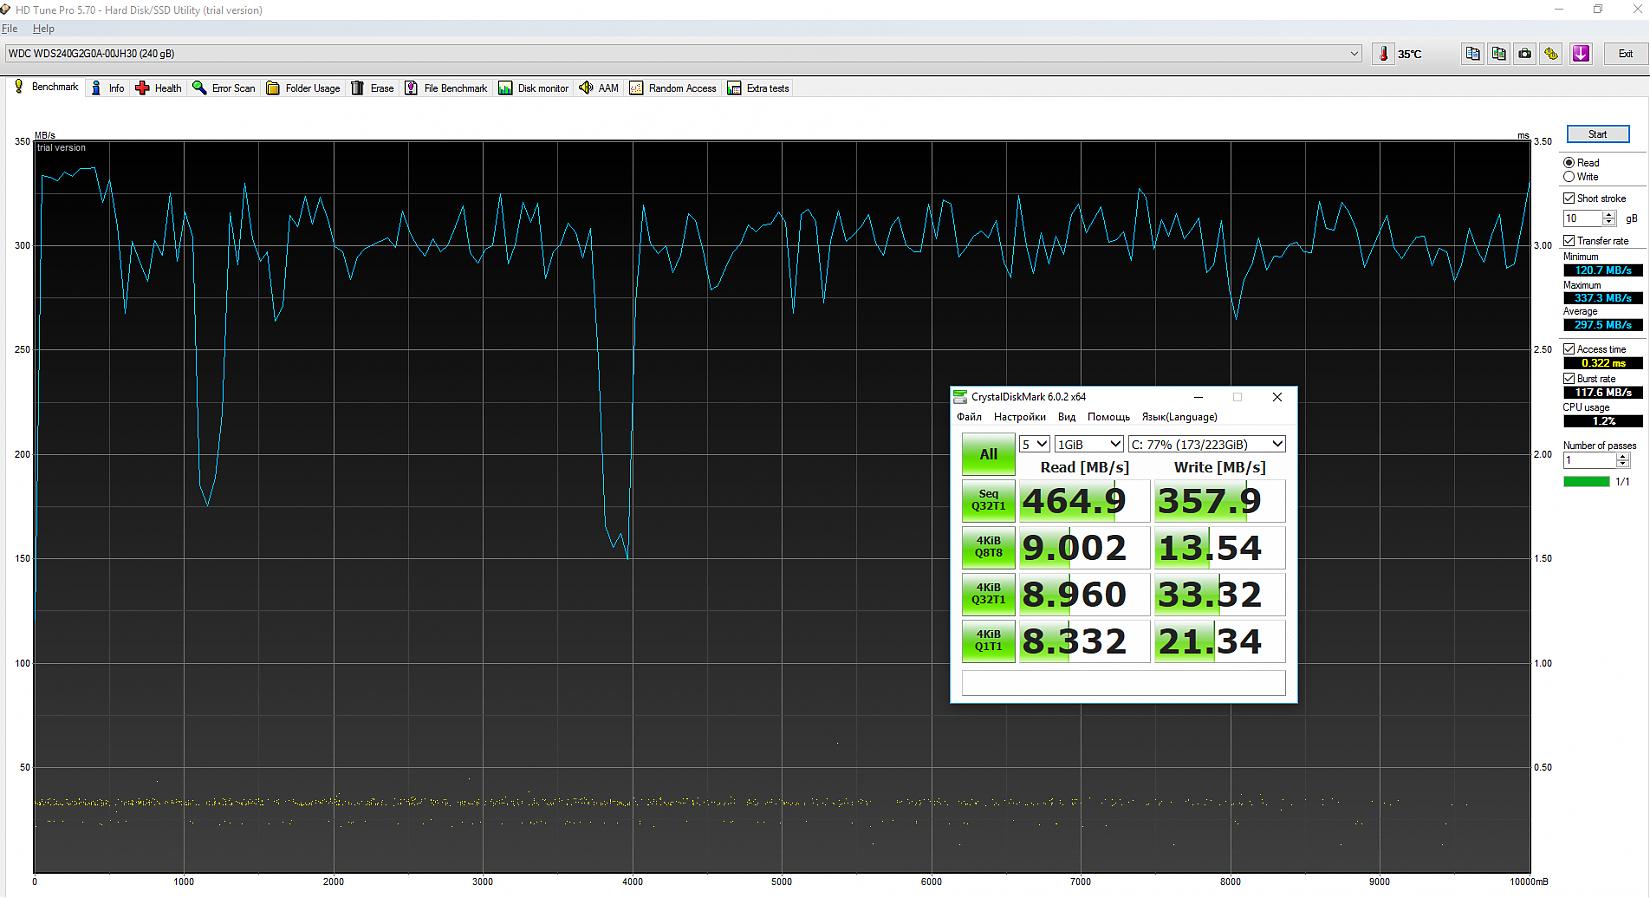Toggle the Access time checkbox
The width and height of the screenshot is (1650, 898).
pyautogui.click(x=1569, y=349)
